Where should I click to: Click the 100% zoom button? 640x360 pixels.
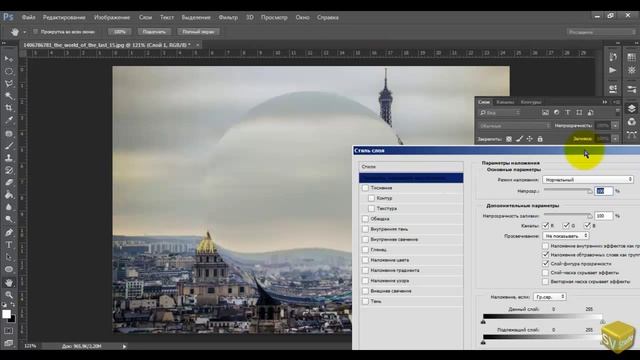[x=120, y=31]
